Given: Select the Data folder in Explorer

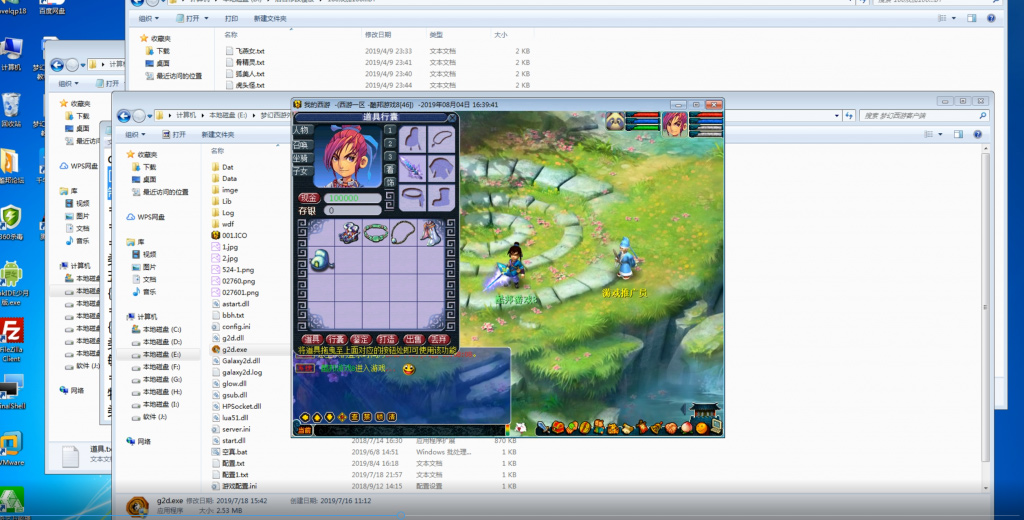Looking at the screenshot, I should point(229,178).
